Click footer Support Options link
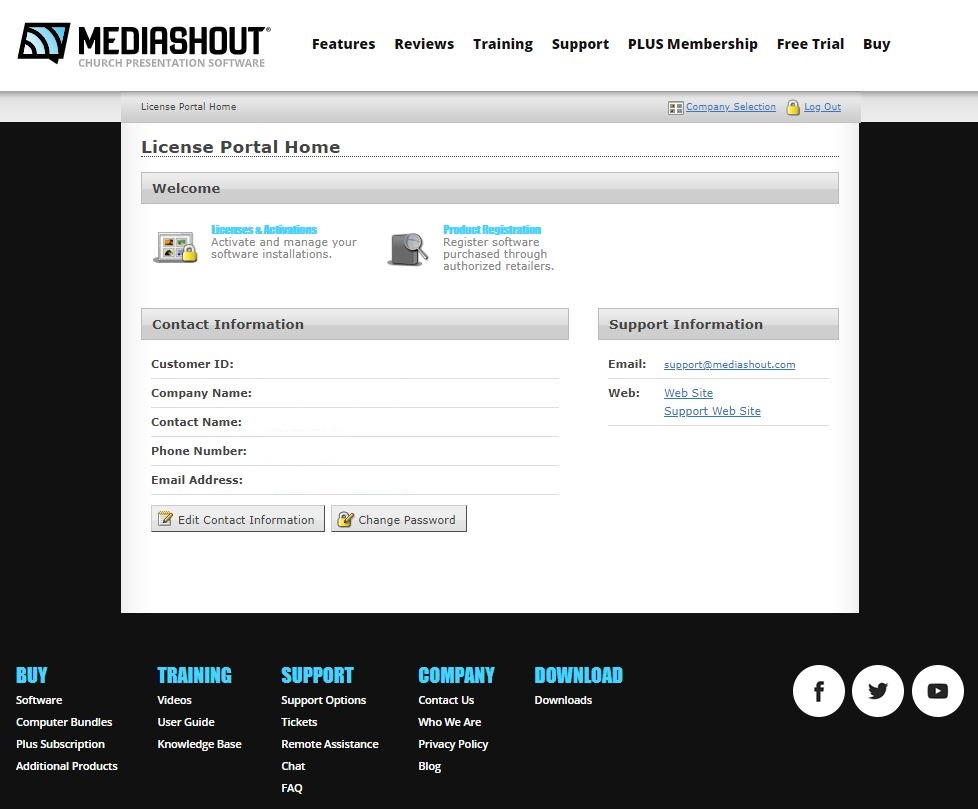This screenshot has height=809, width=978. point(323,700)
